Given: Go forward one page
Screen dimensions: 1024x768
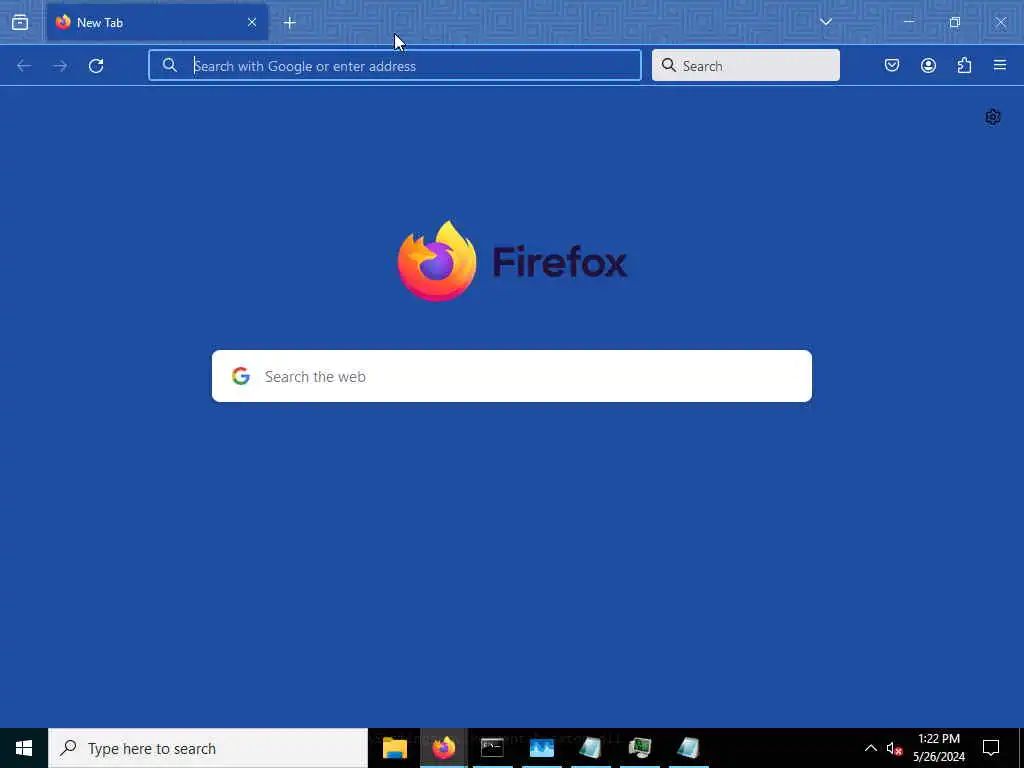Looking at the screenshot, I should pos(60,66).
